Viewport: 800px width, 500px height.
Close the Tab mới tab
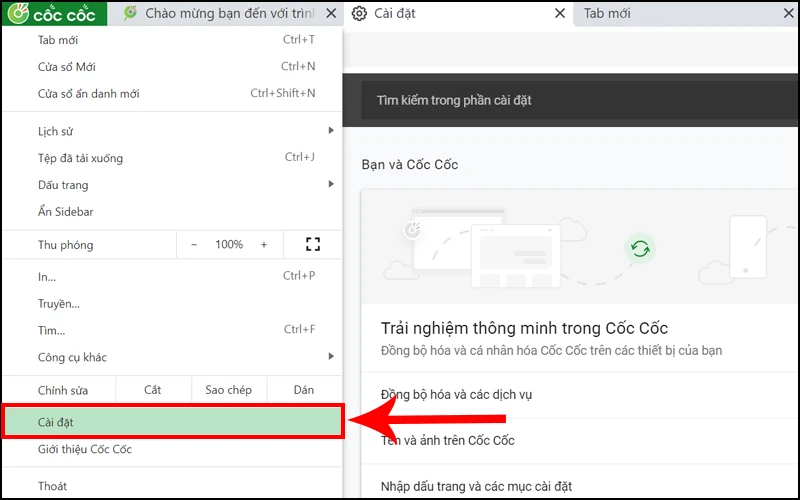pyautogui.click(x=789, y=13)
